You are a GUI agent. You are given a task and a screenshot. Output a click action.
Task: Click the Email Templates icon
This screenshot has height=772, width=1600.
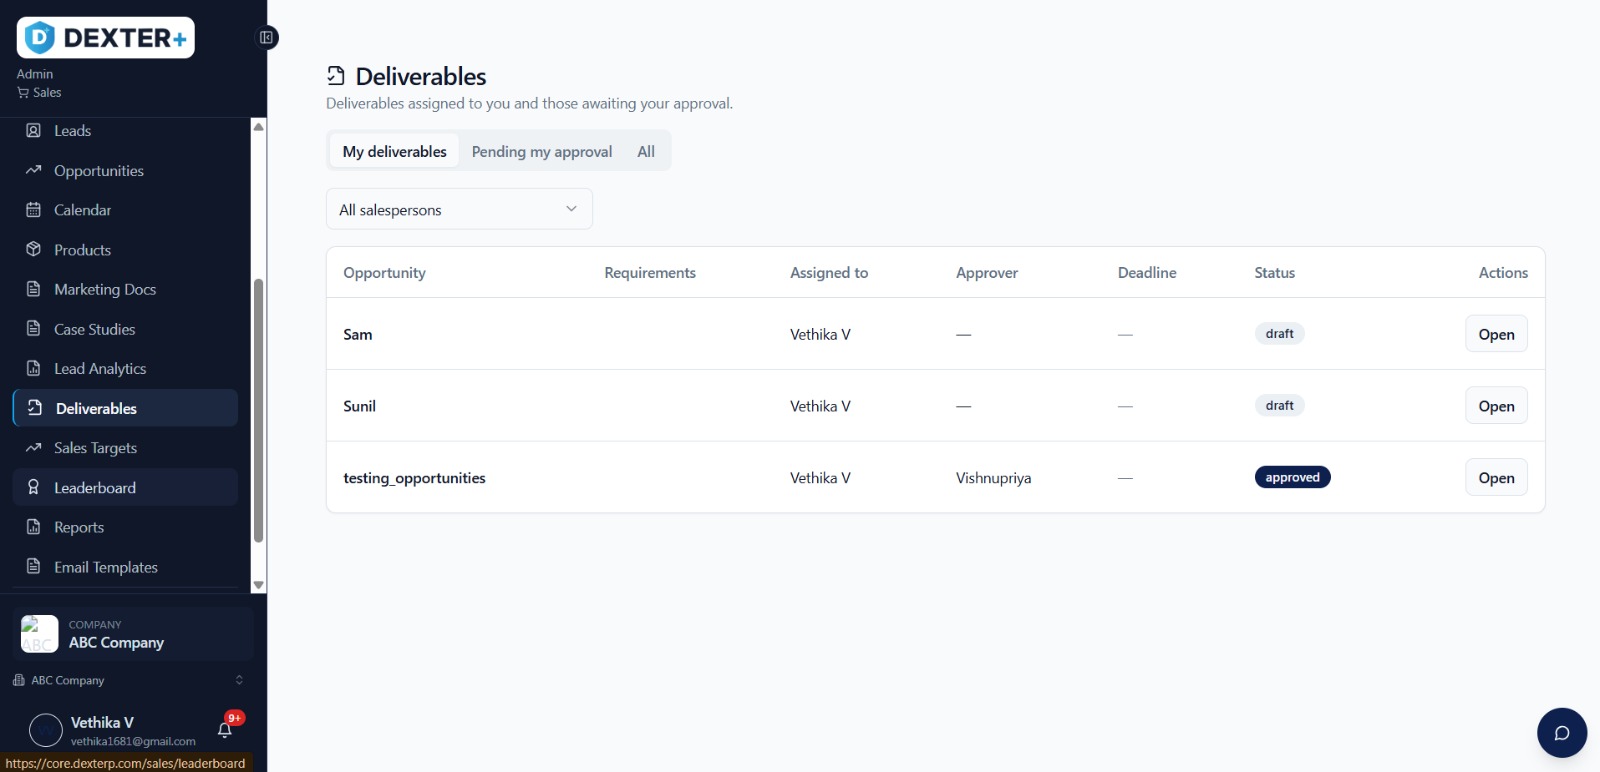coord(33,567)
